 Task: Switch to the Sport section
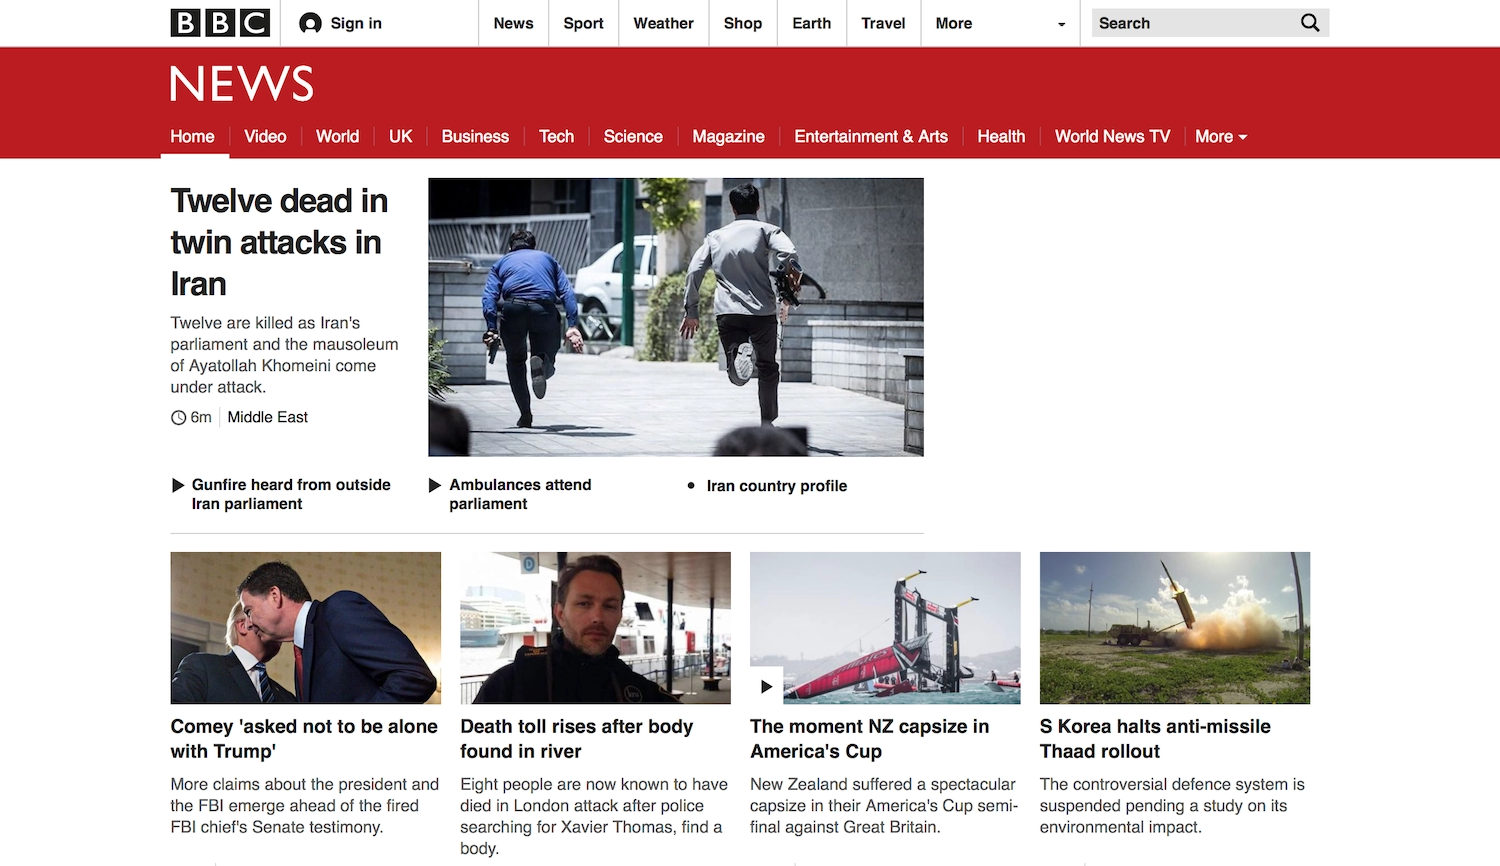click(x=583, y=23)
